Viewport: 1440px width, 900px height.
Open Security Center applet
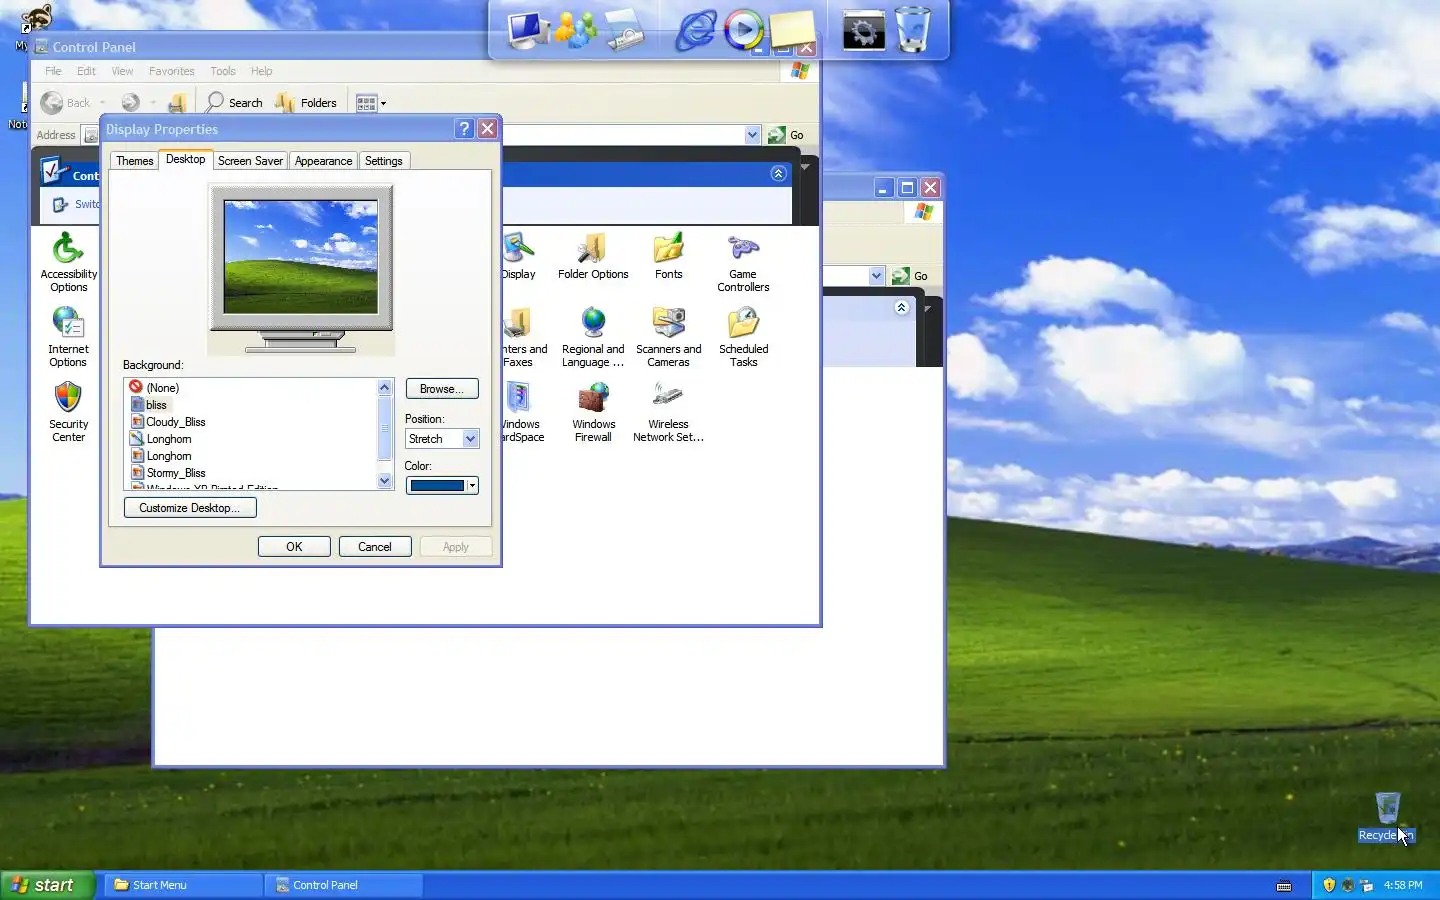[x=68, y=412]
